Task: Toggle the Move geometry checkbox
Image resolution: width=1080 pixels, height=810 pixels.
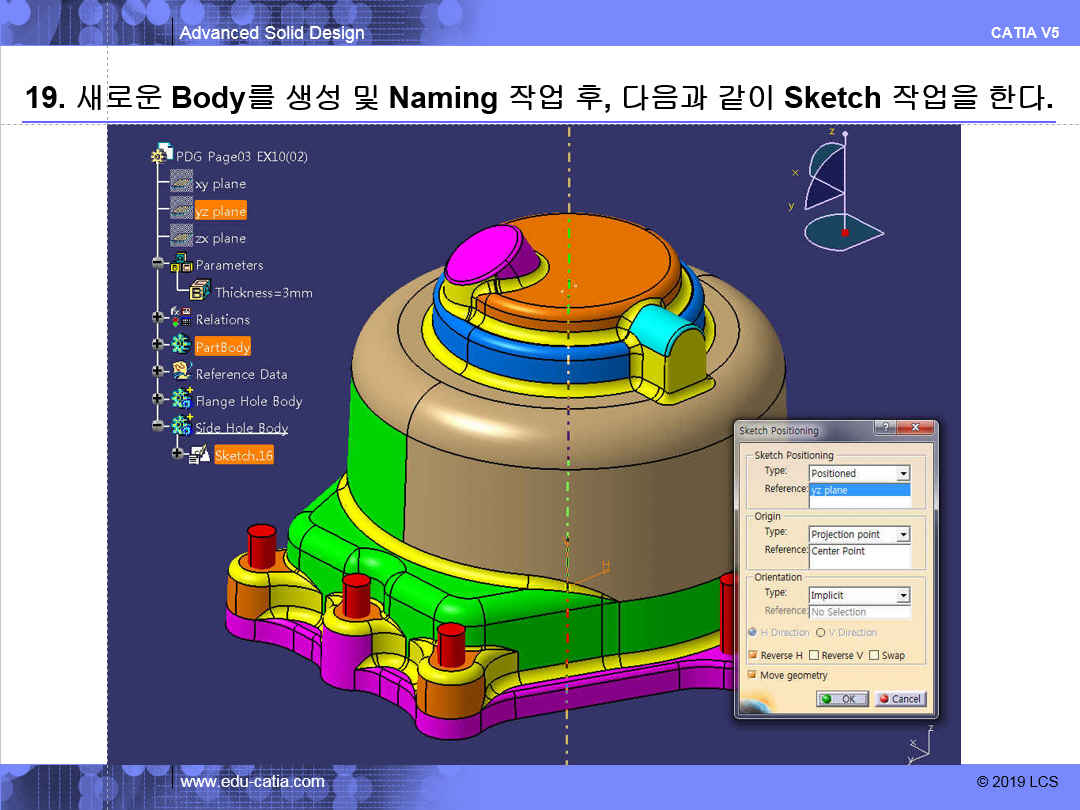Action: pyautogui.click(x=752, y=675)
